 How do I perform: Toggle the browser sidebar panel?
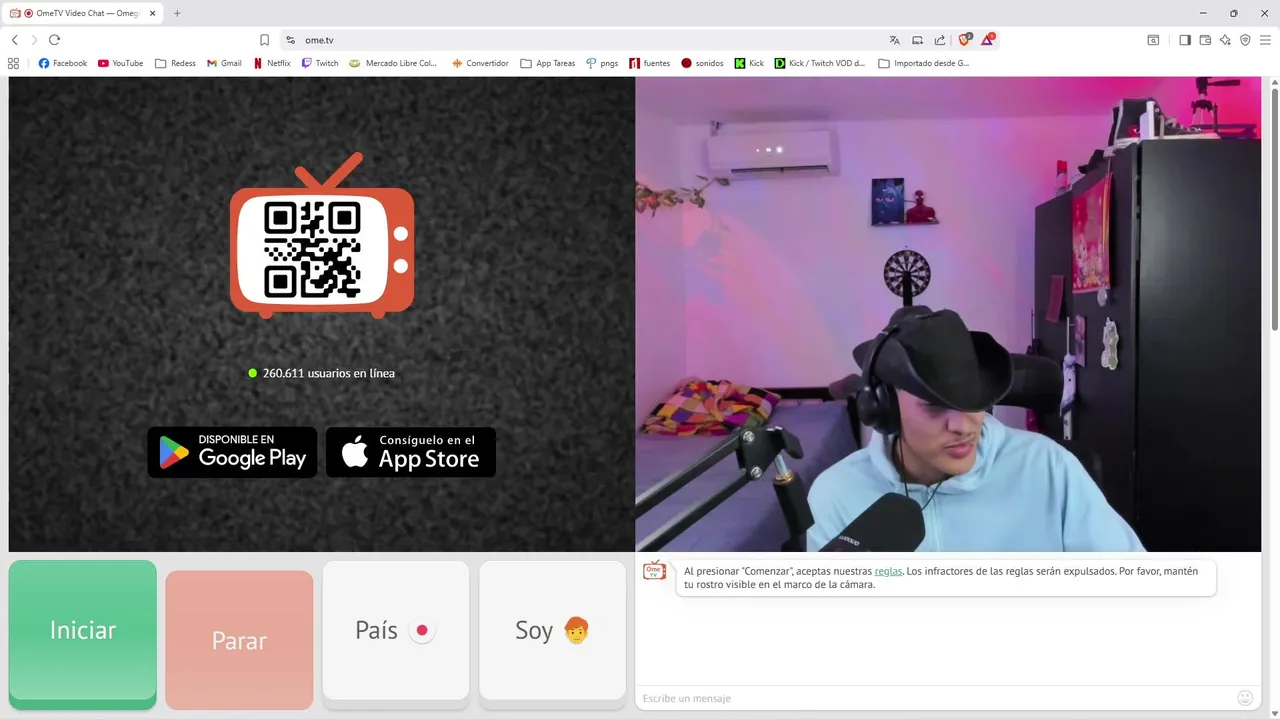tap(1185, 40)
